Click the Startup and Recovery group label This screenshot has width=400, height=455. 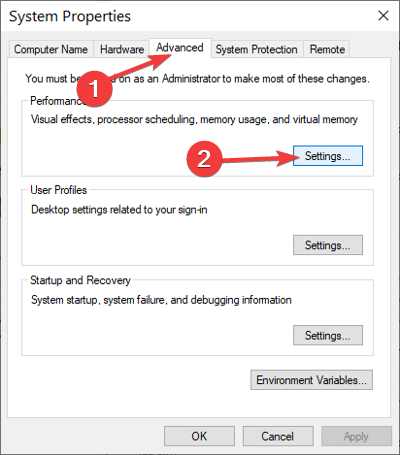[x=80, y=280]
